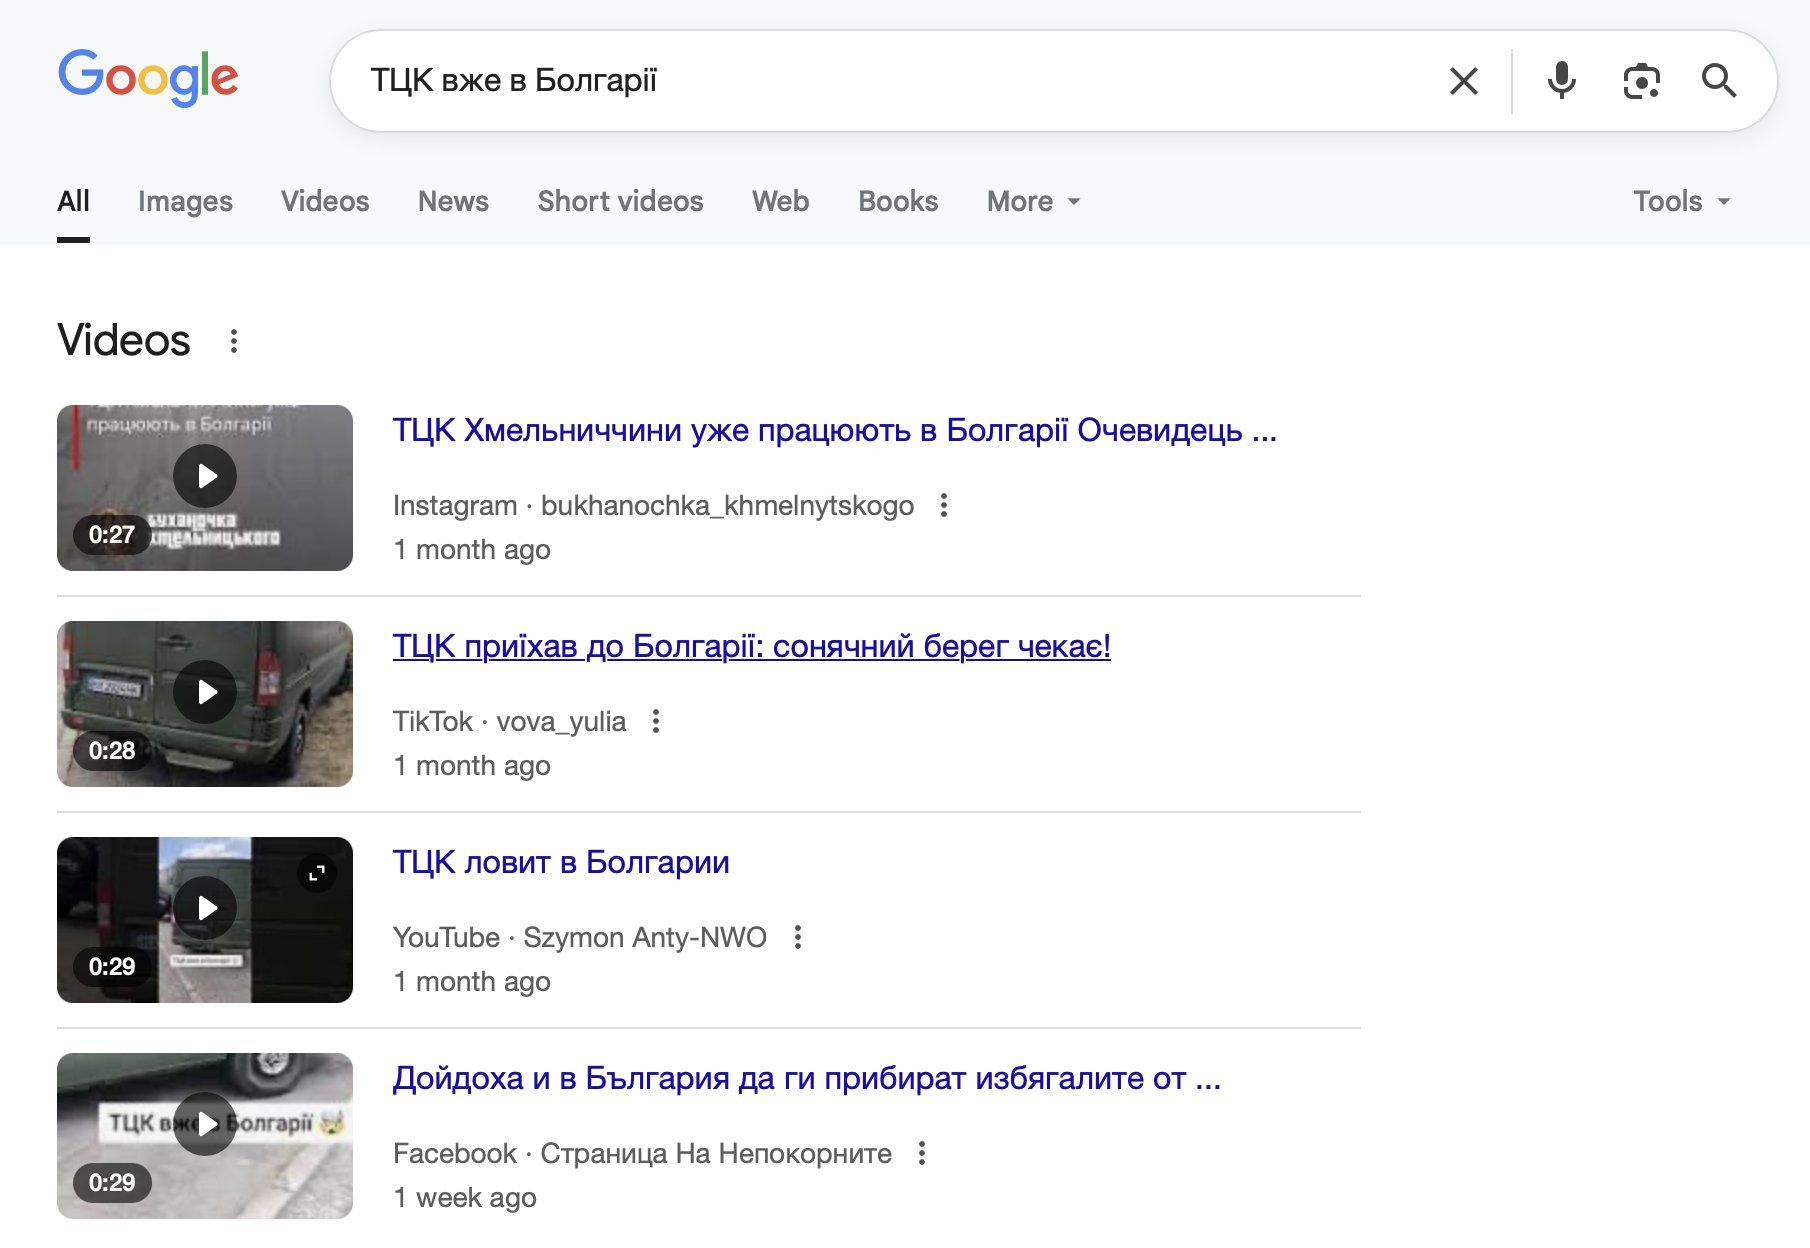Screen dimensions: 1810x1248
Task: Open more options for vova_yulia TikTok result
Action: coord(656,721)
